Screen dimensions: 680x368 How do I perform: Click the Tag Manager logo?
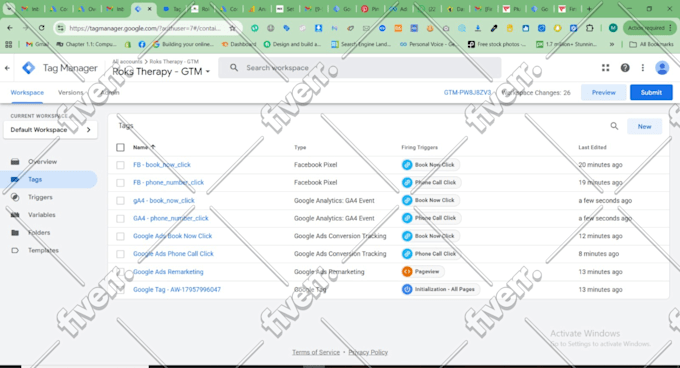[29, 68]
